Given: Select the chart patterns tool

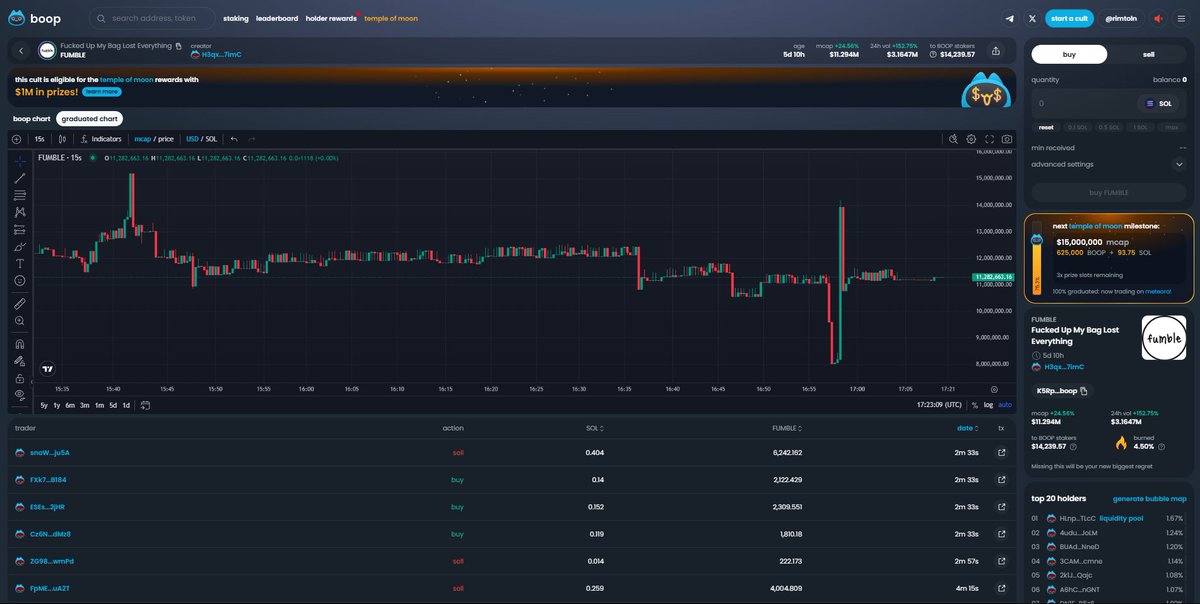Looking at the screenshot, I should (x=20, y=212).
